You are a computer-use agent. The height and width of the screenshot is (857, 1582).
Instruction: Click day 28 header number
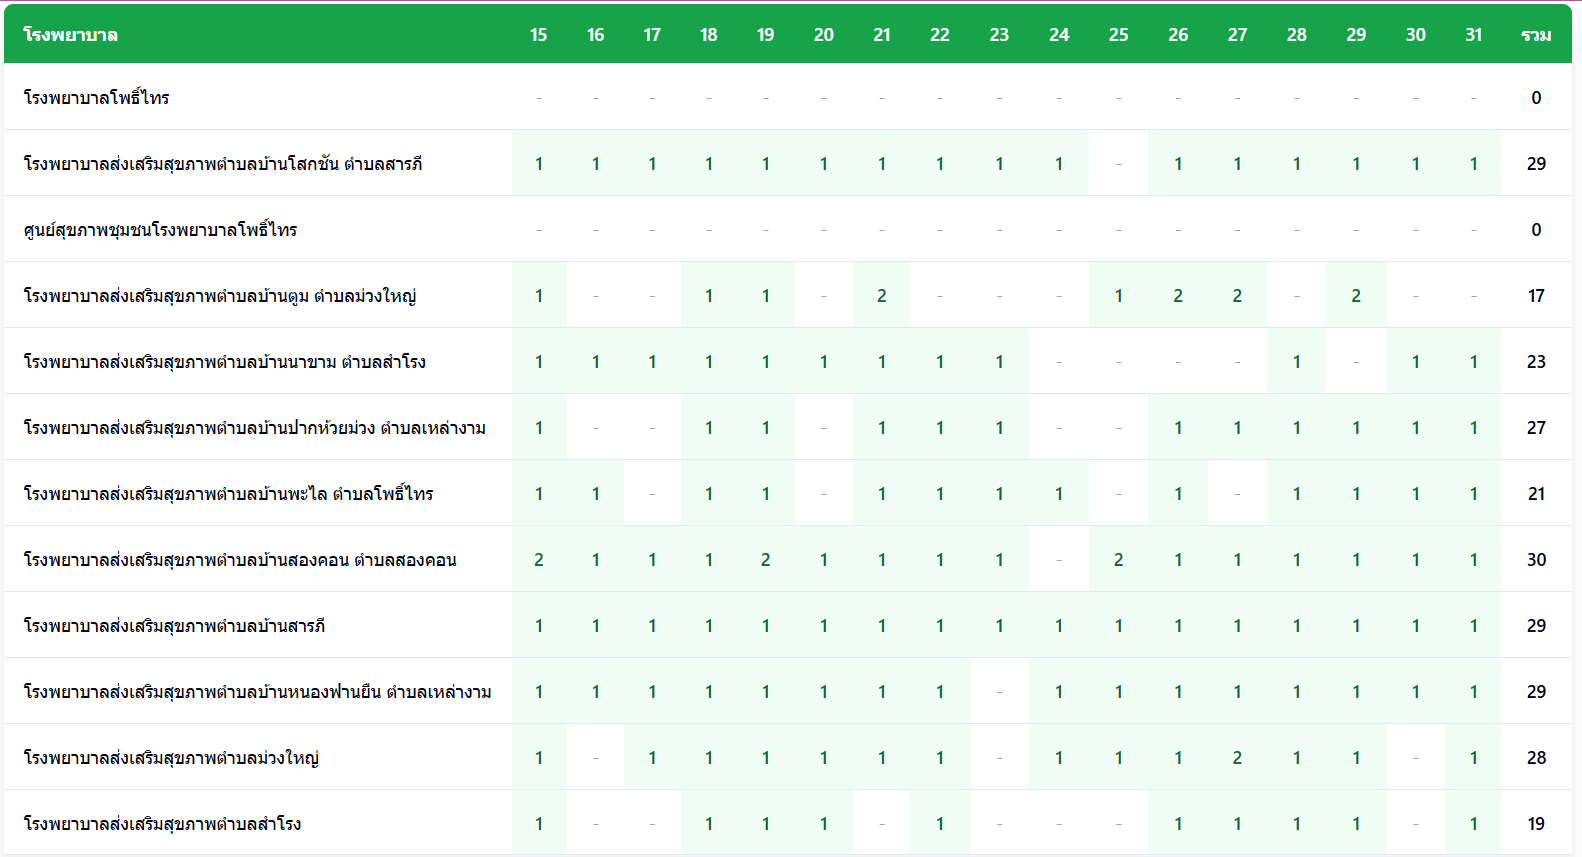coord(1296,35)
